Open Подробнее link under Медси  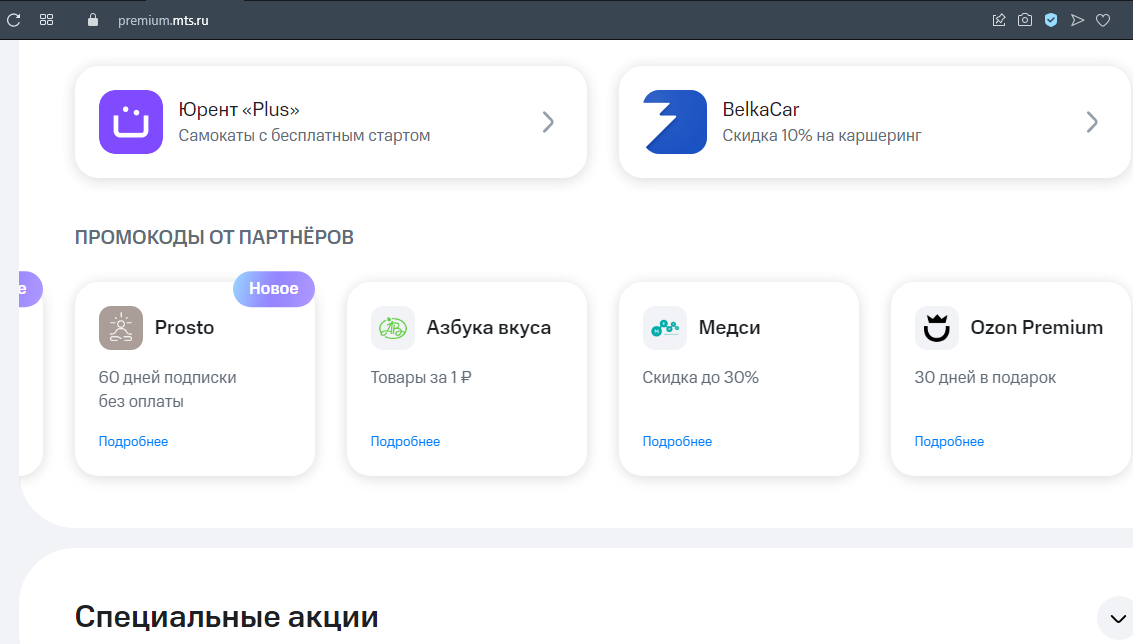(677, 442)
